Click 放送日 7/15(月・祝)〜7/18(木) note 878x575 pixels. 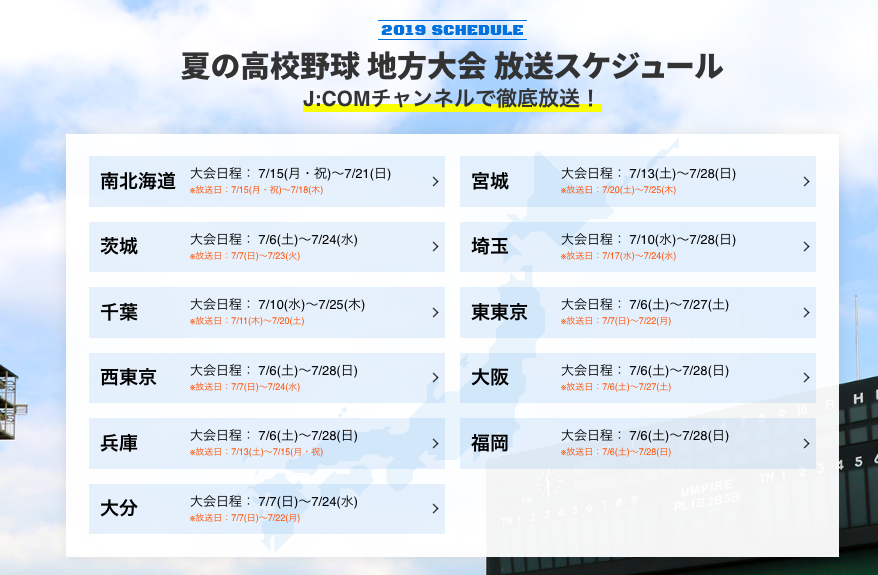[x=256, y=190]
